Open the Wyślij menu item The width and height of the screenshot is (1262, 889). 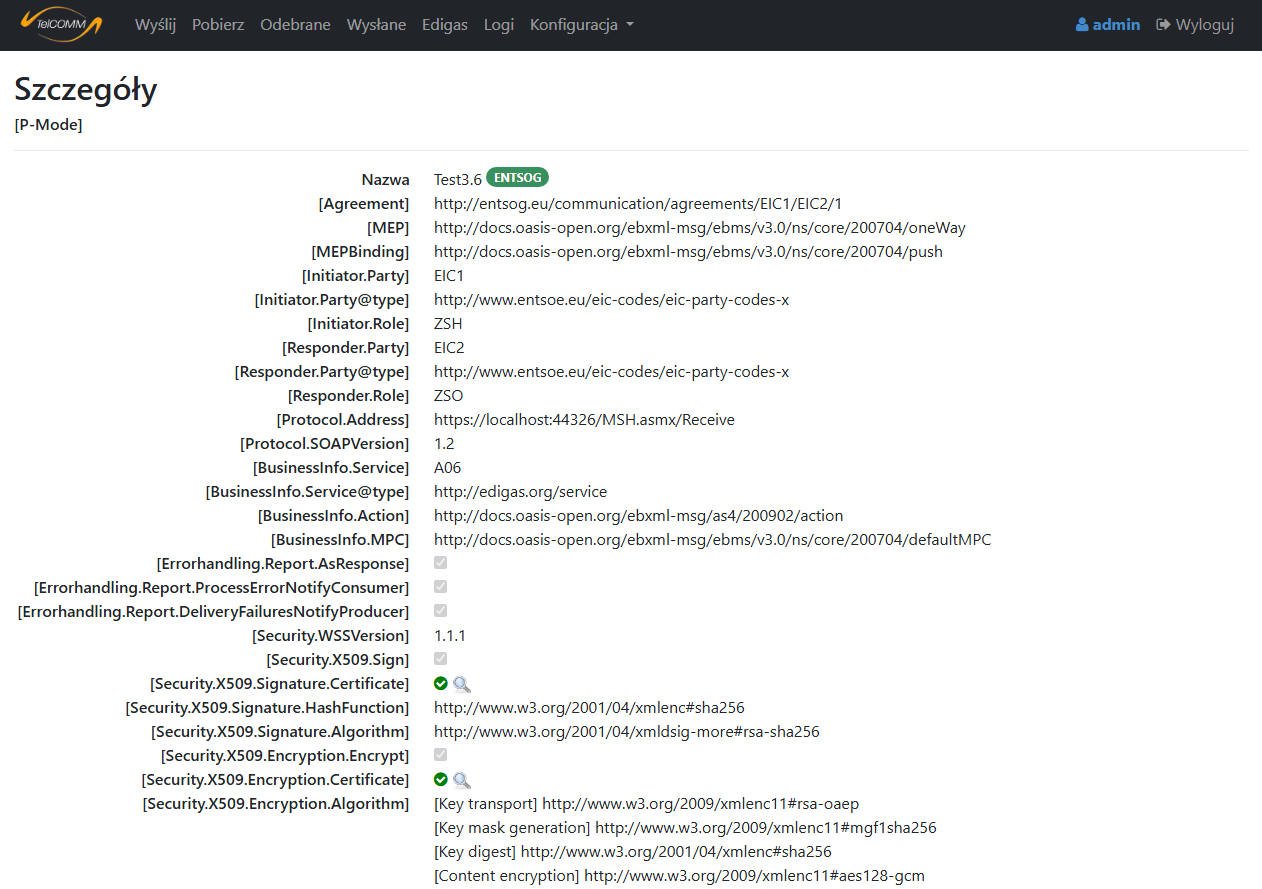coord(155,25)
